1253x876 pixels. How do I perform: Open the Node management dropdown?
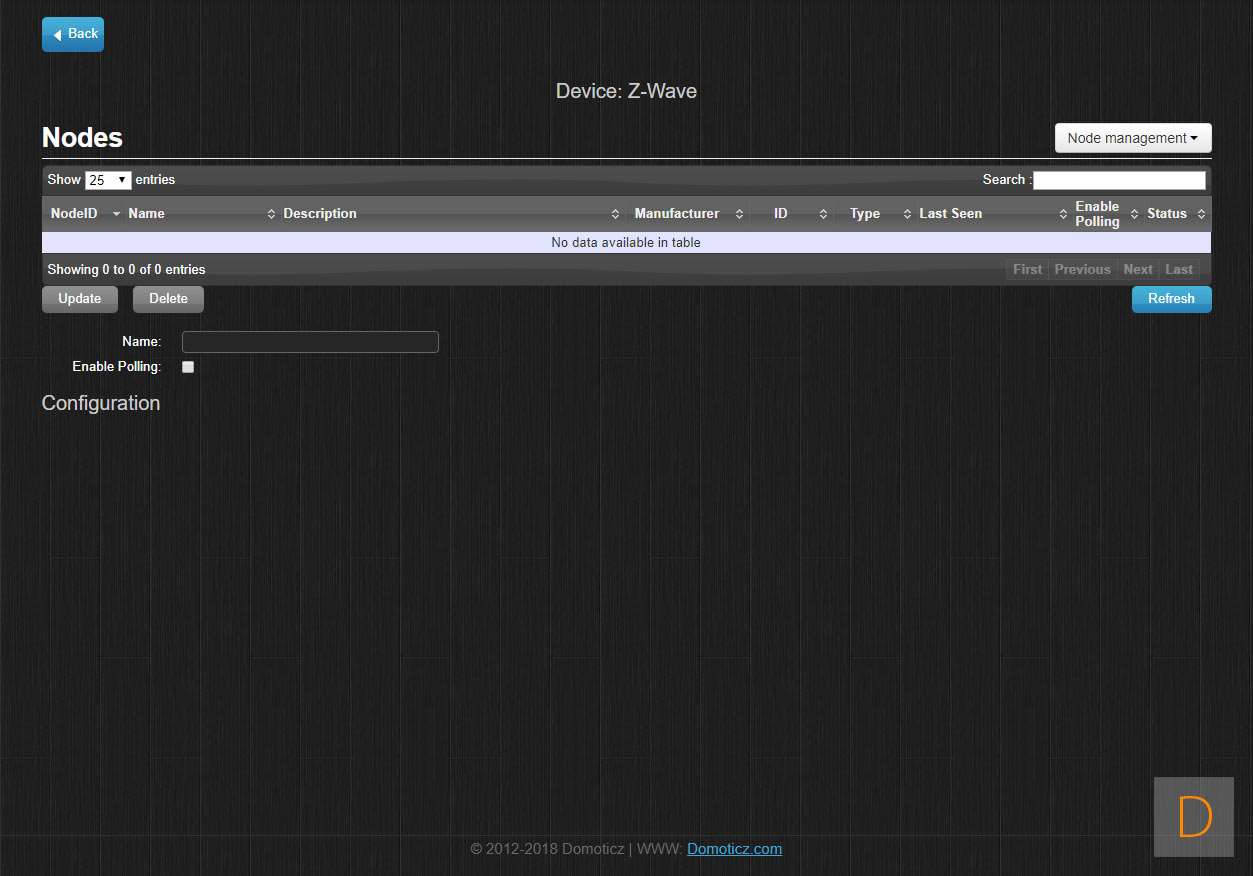point(1132,138)
